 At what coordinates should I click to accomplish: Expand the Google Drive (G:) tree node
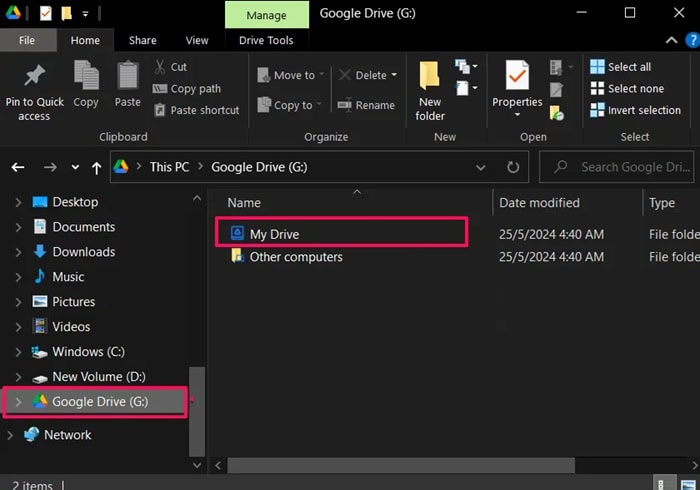(x=18, y=402)
